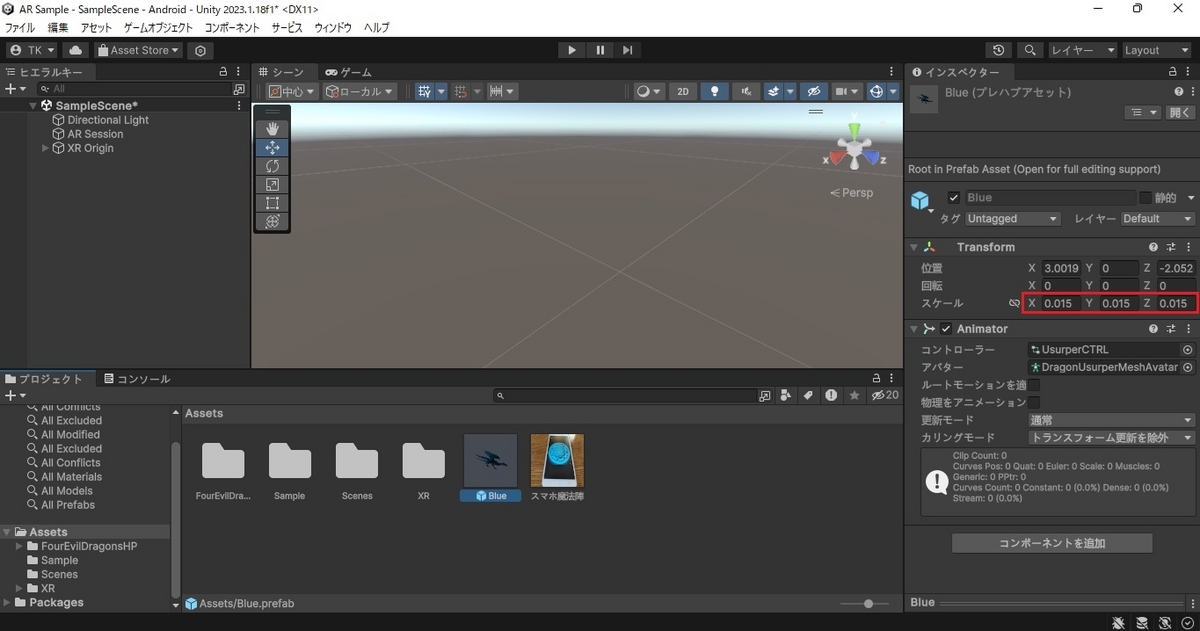The height and width of the screenshot is (631, 1200).
Task: Click the Step frame button
Action: 627,50
